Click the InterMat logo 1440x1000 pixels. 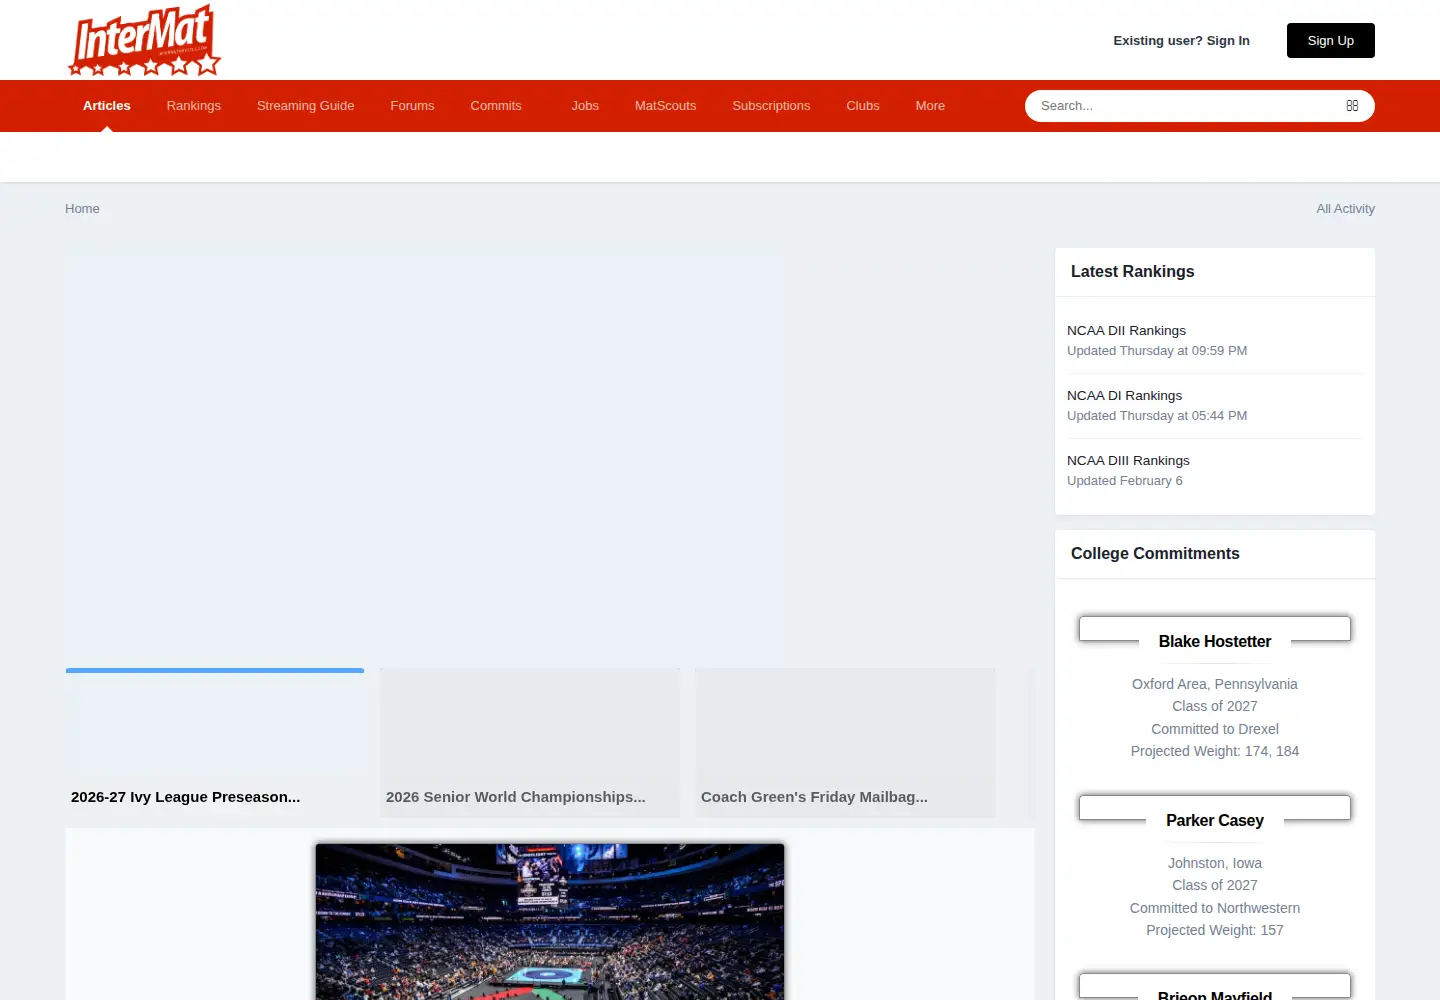coord(145,40)
